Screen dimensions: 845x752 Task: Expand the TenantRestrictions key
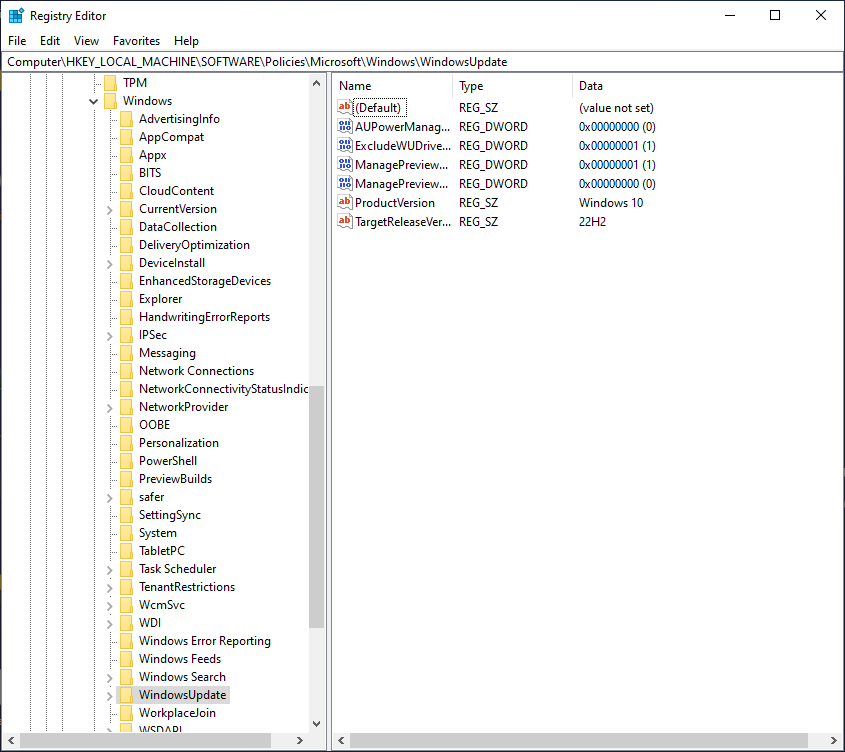(109, 588)
